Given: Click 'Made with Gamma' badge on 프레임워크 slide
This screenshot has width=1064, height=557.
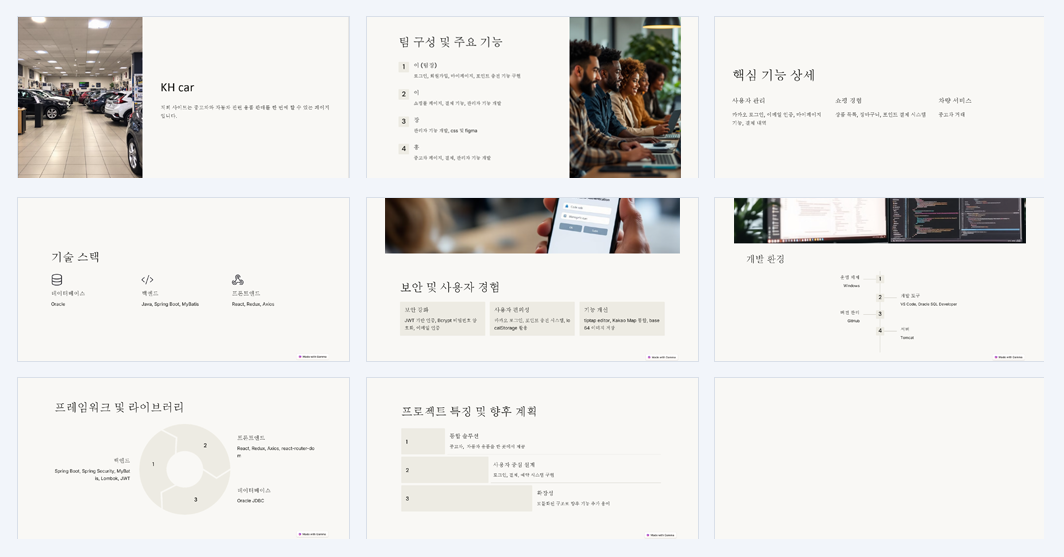Looking at the screenshot, I should pos(313,534).
